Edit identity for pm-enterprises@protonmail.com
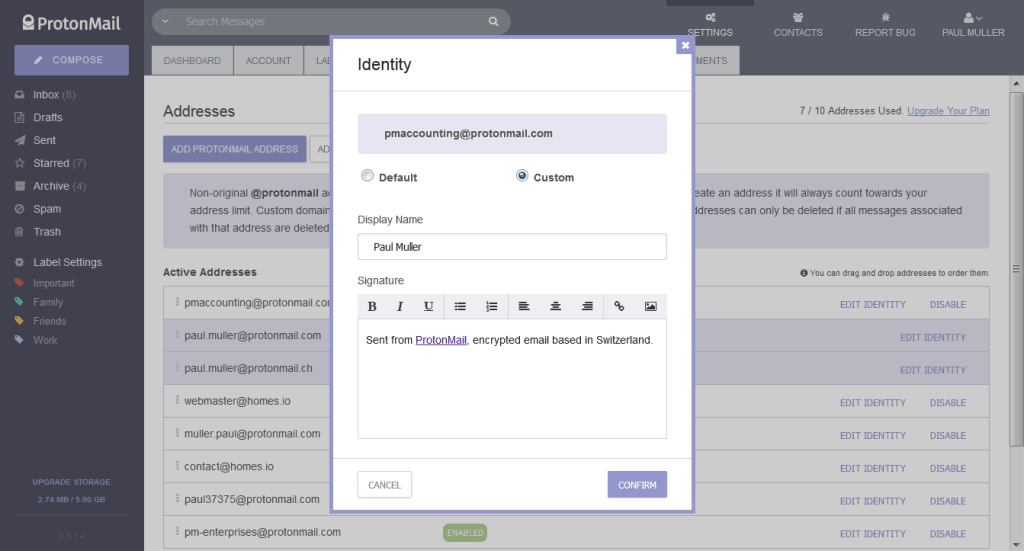1024x551 pixels. coord(872,534)
